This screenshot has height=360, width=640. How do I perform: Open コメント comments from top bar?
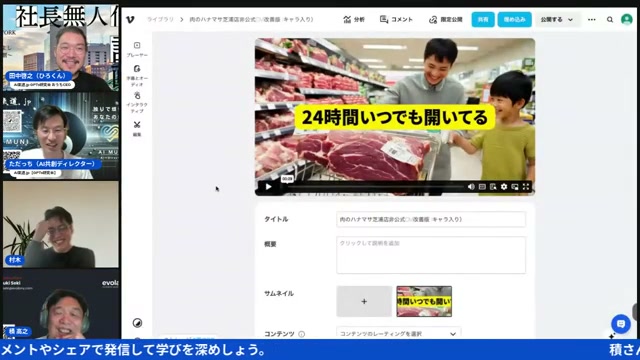pyautogui.click(x=396, y=19)
